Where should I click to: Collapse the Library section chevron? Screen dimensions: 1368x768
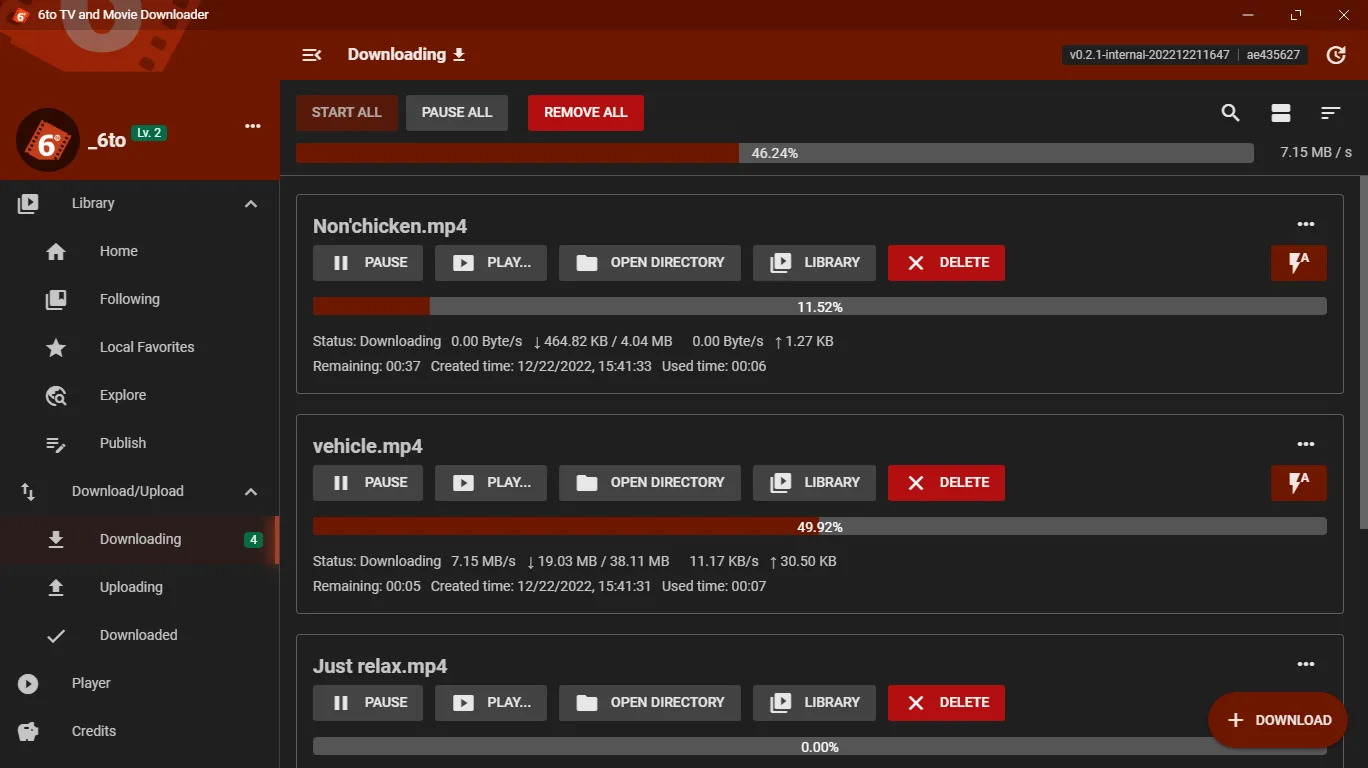click(251, 204)
